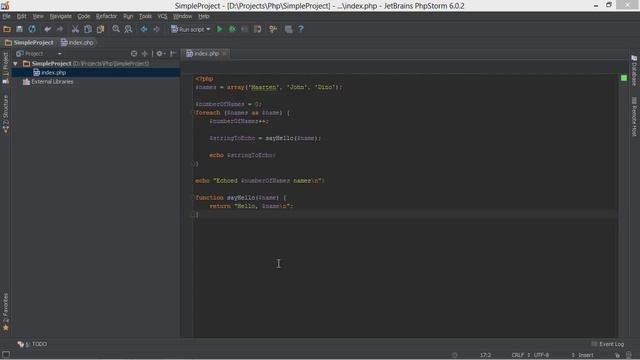
Task: Toggle the Project tool window side tab
Action: click(6, 68)
